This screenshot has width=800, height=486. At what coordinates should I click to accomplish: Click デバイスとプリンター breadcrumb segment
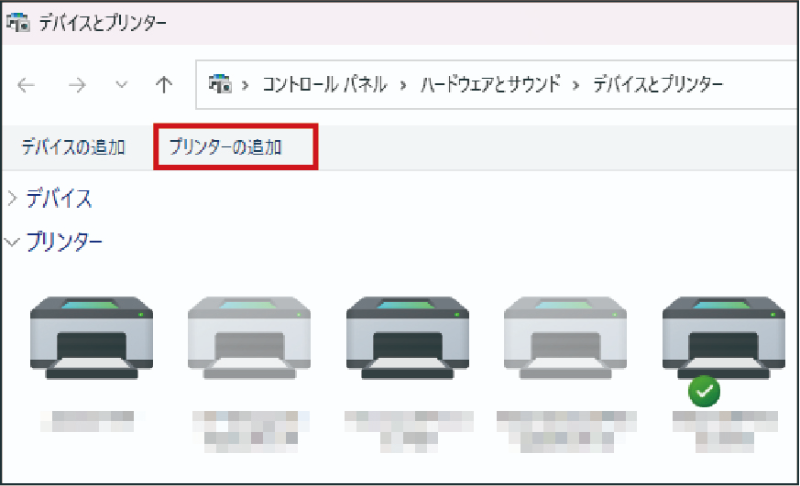(x=658, y=84)
